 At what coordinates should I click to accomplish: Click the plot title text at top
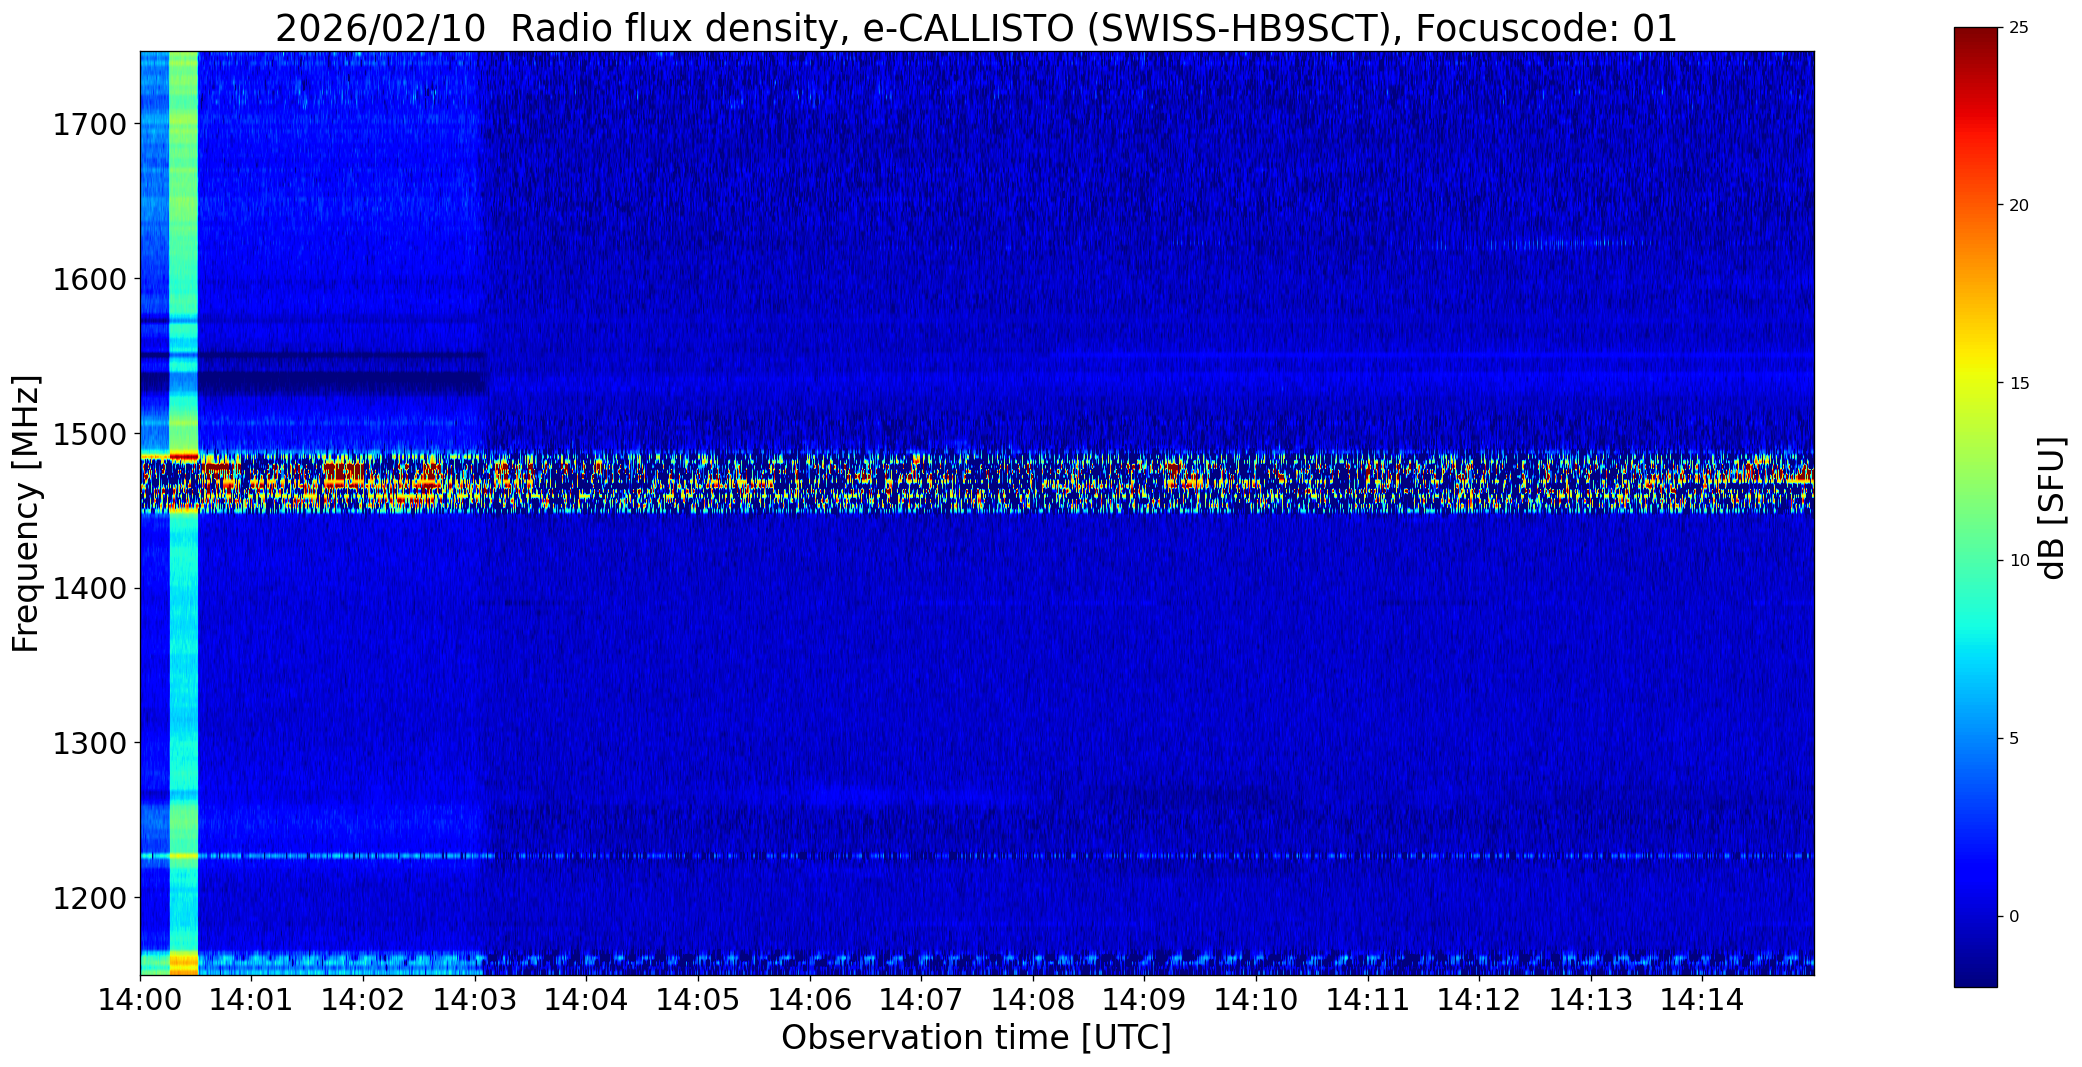coord(976,29)
